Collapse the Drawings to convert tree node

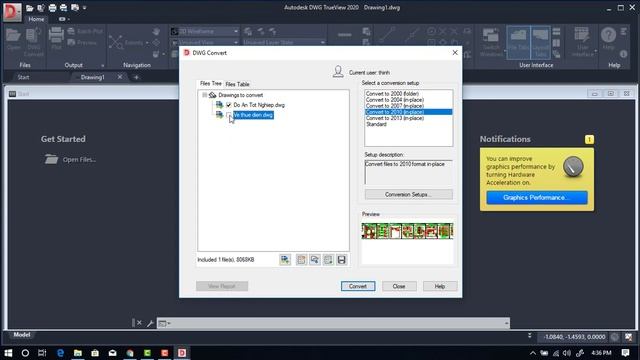[204, 95]
